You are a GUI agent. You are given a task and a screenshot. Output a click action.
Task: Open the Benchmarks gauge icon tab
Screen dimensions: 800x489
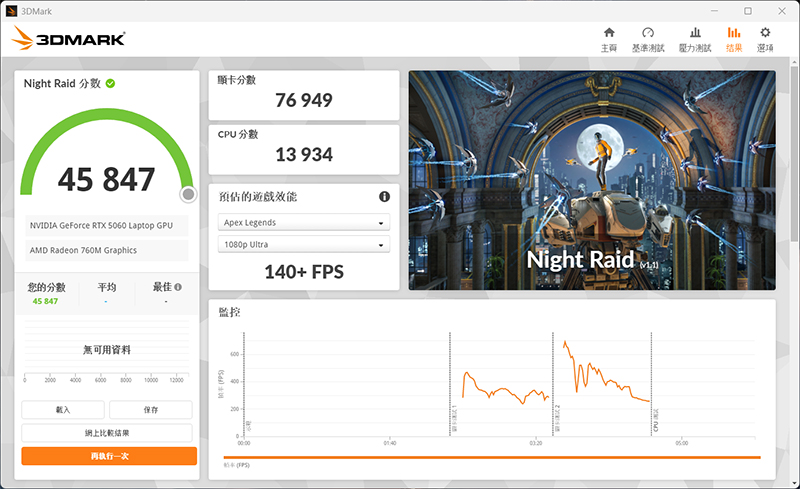point(648,33)
